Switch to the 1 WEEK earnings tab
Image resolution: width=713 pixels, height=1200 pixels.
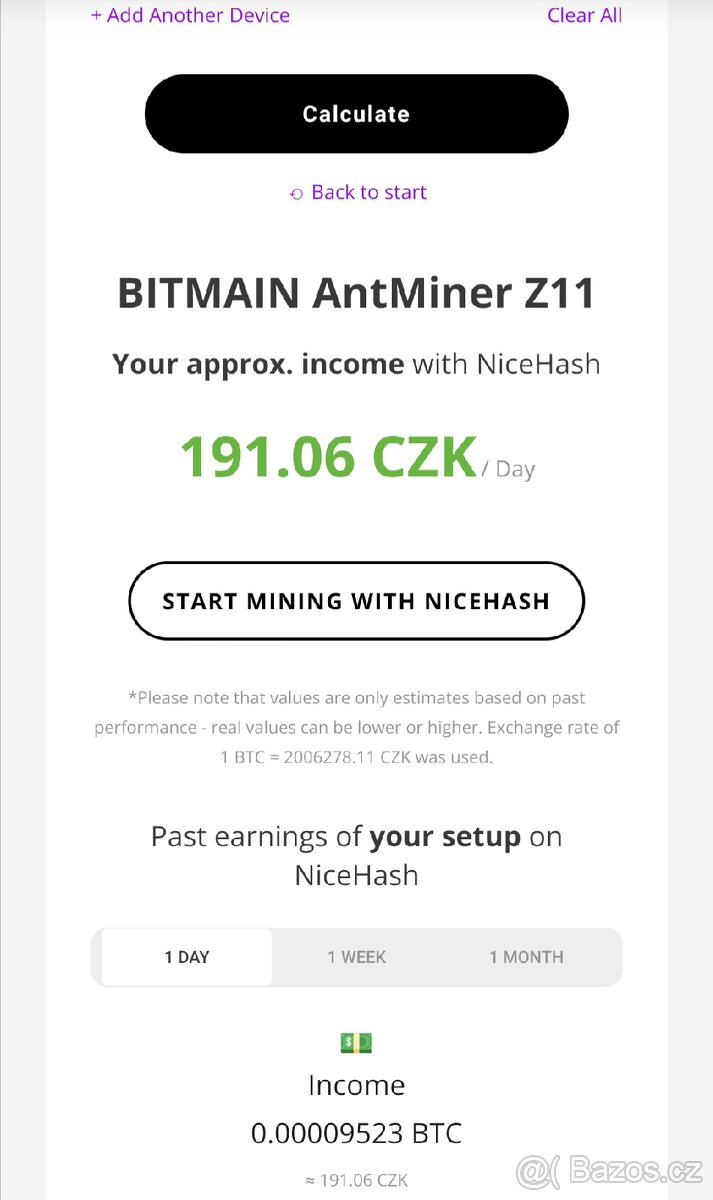pos(356,957)
